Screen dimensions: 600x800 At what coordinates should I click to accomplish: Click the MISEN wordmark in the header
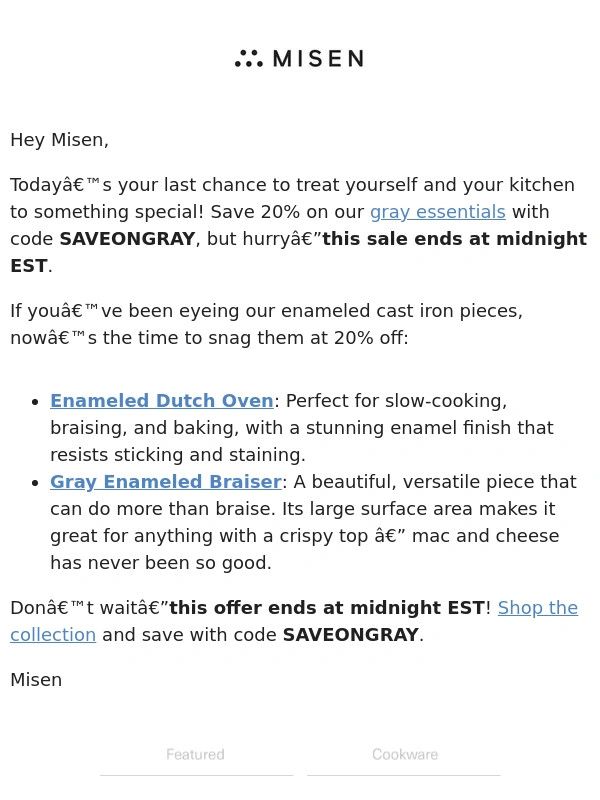318,59
